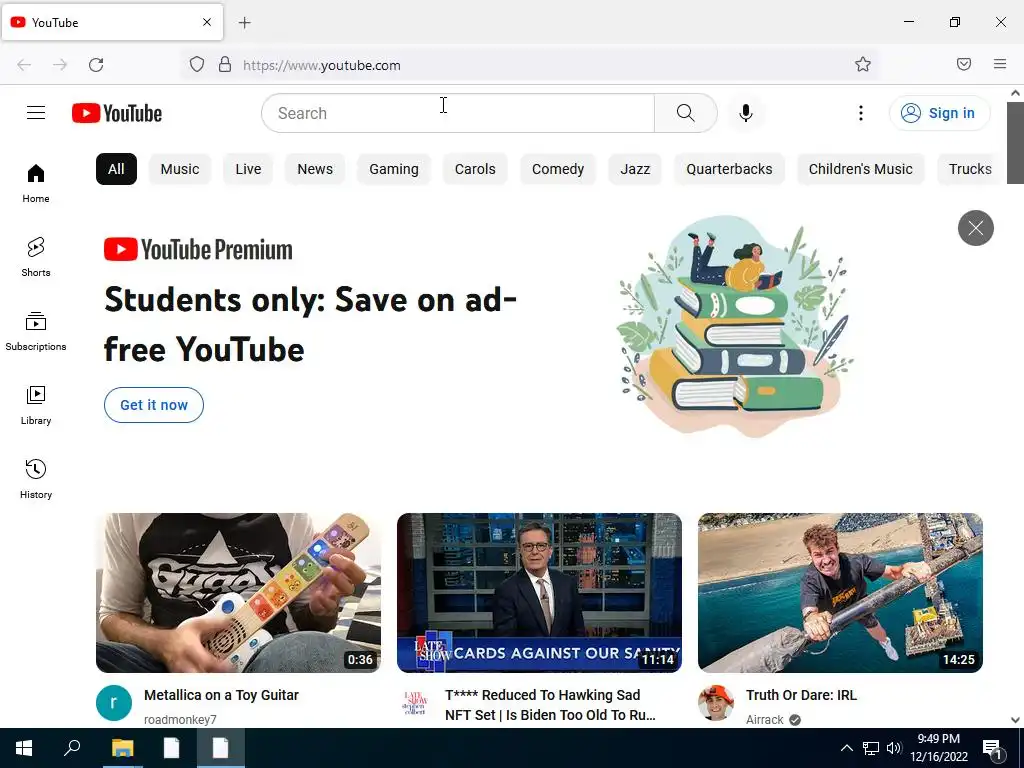1024x768 pixels.
Task: Open File Explorer from taskbar
Action: click(x=122, y=748)
